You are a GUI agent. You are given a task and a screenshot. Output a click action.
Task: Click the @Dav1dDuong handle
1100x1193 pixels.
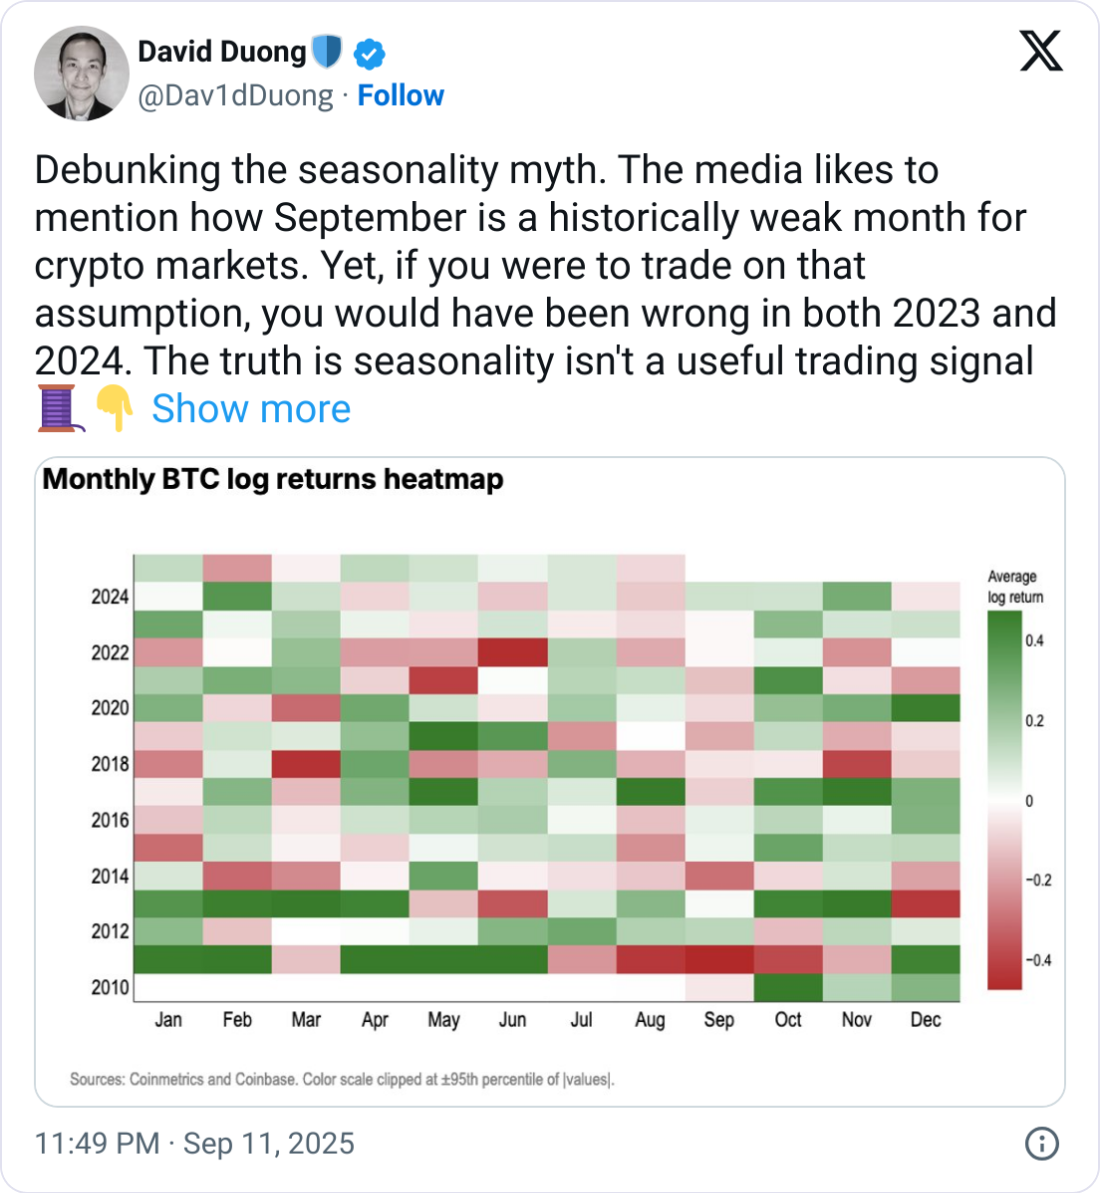pyautogui.click(x=235, y=96)
